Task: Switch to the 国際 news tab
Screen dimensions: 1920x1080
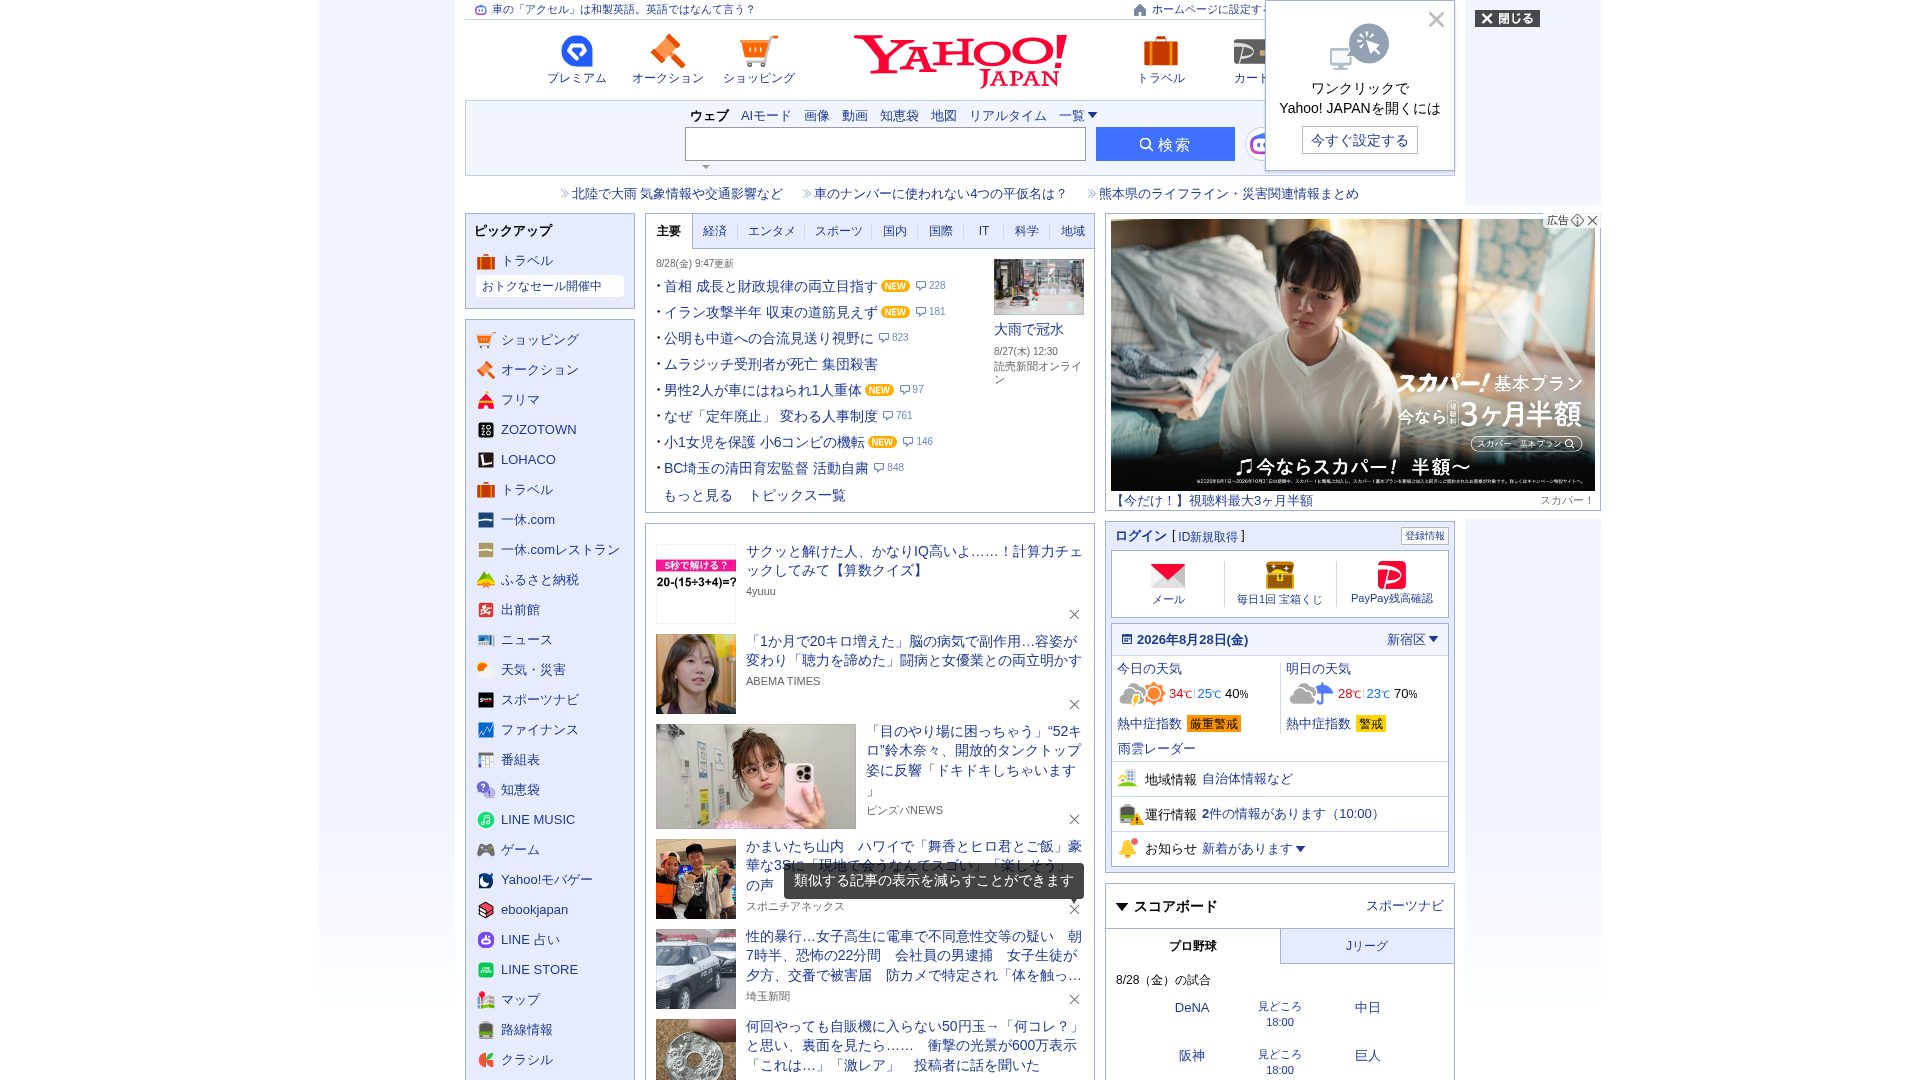Action: pos(941,231)
